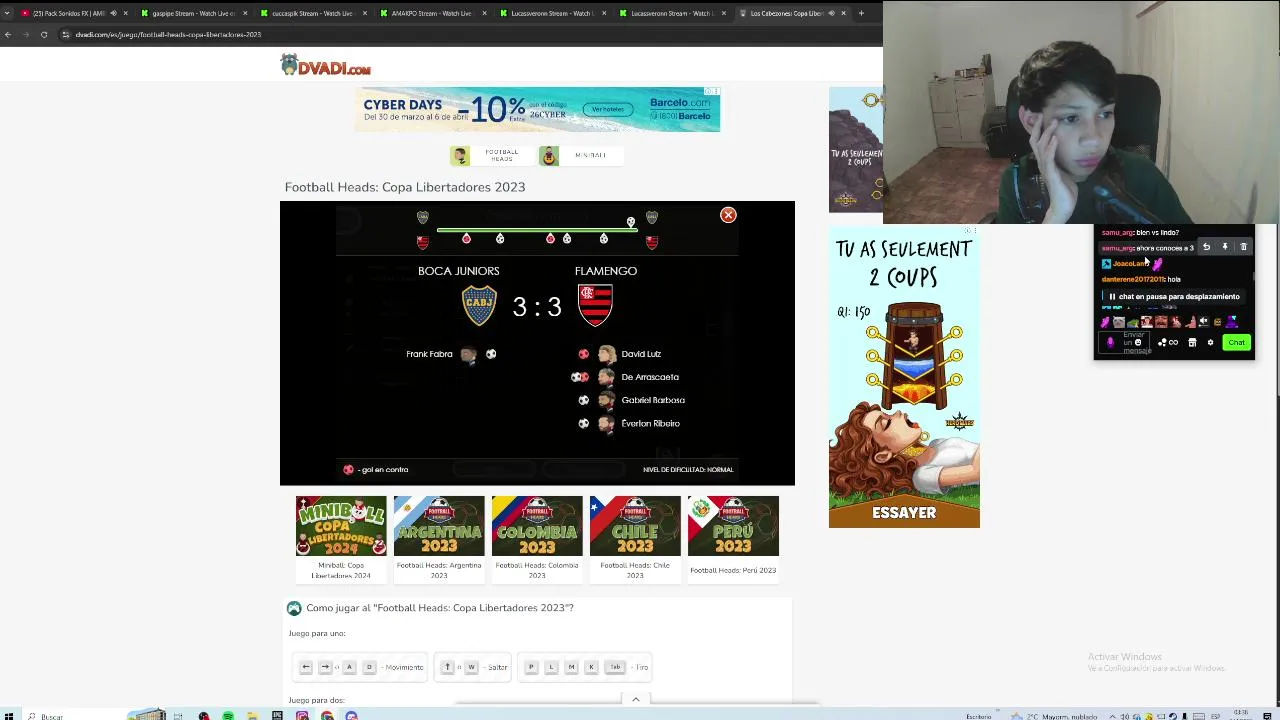This screenshot has width=1280, height=720.
Task: Delete the chat message with trash icon
Action: 1244,247
